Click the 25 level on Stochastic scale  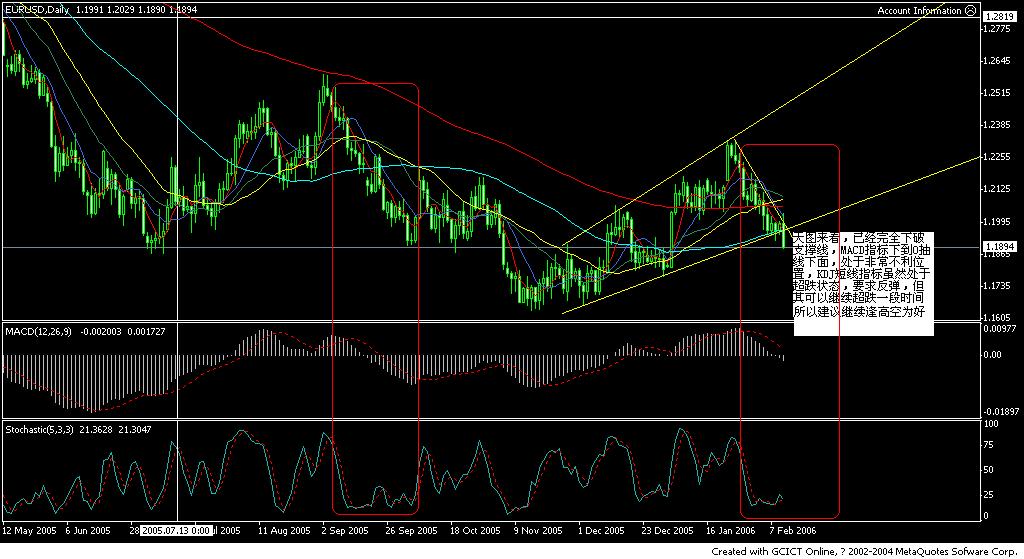point(989,495)
